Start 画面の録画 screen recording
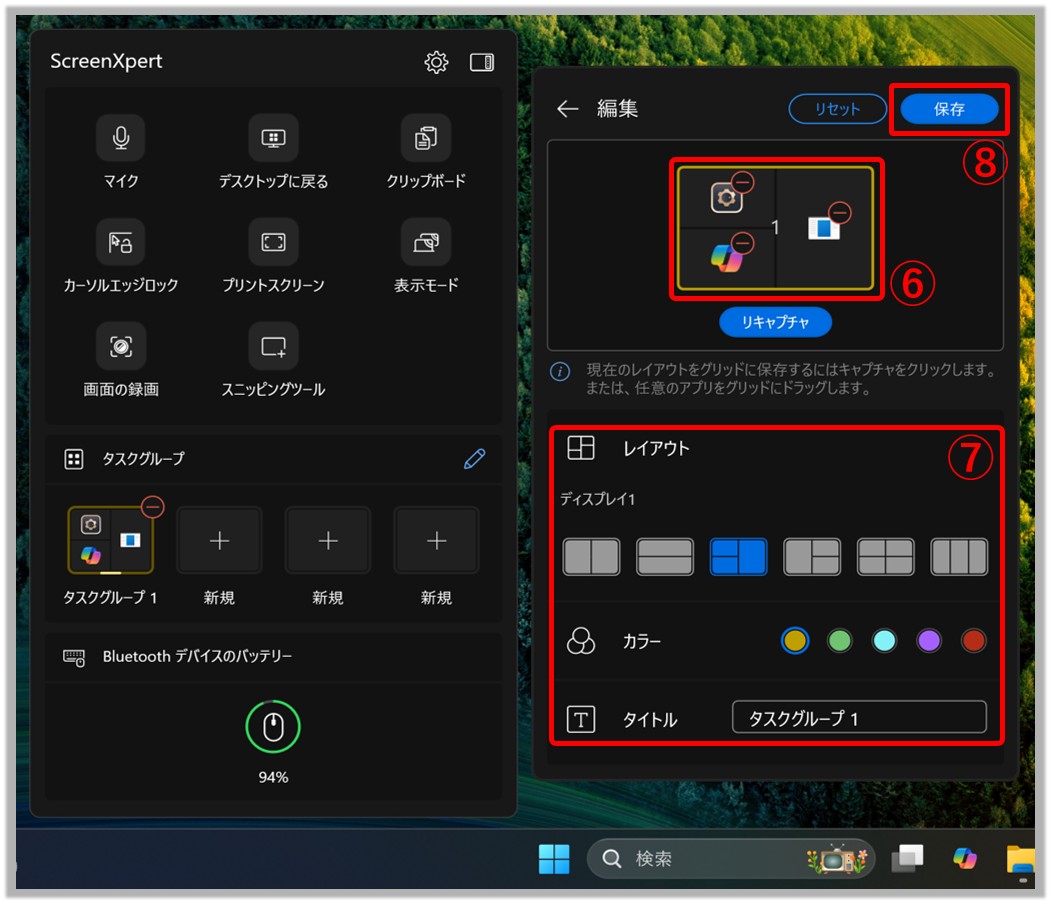1051x903 pixels. (121, 347)
